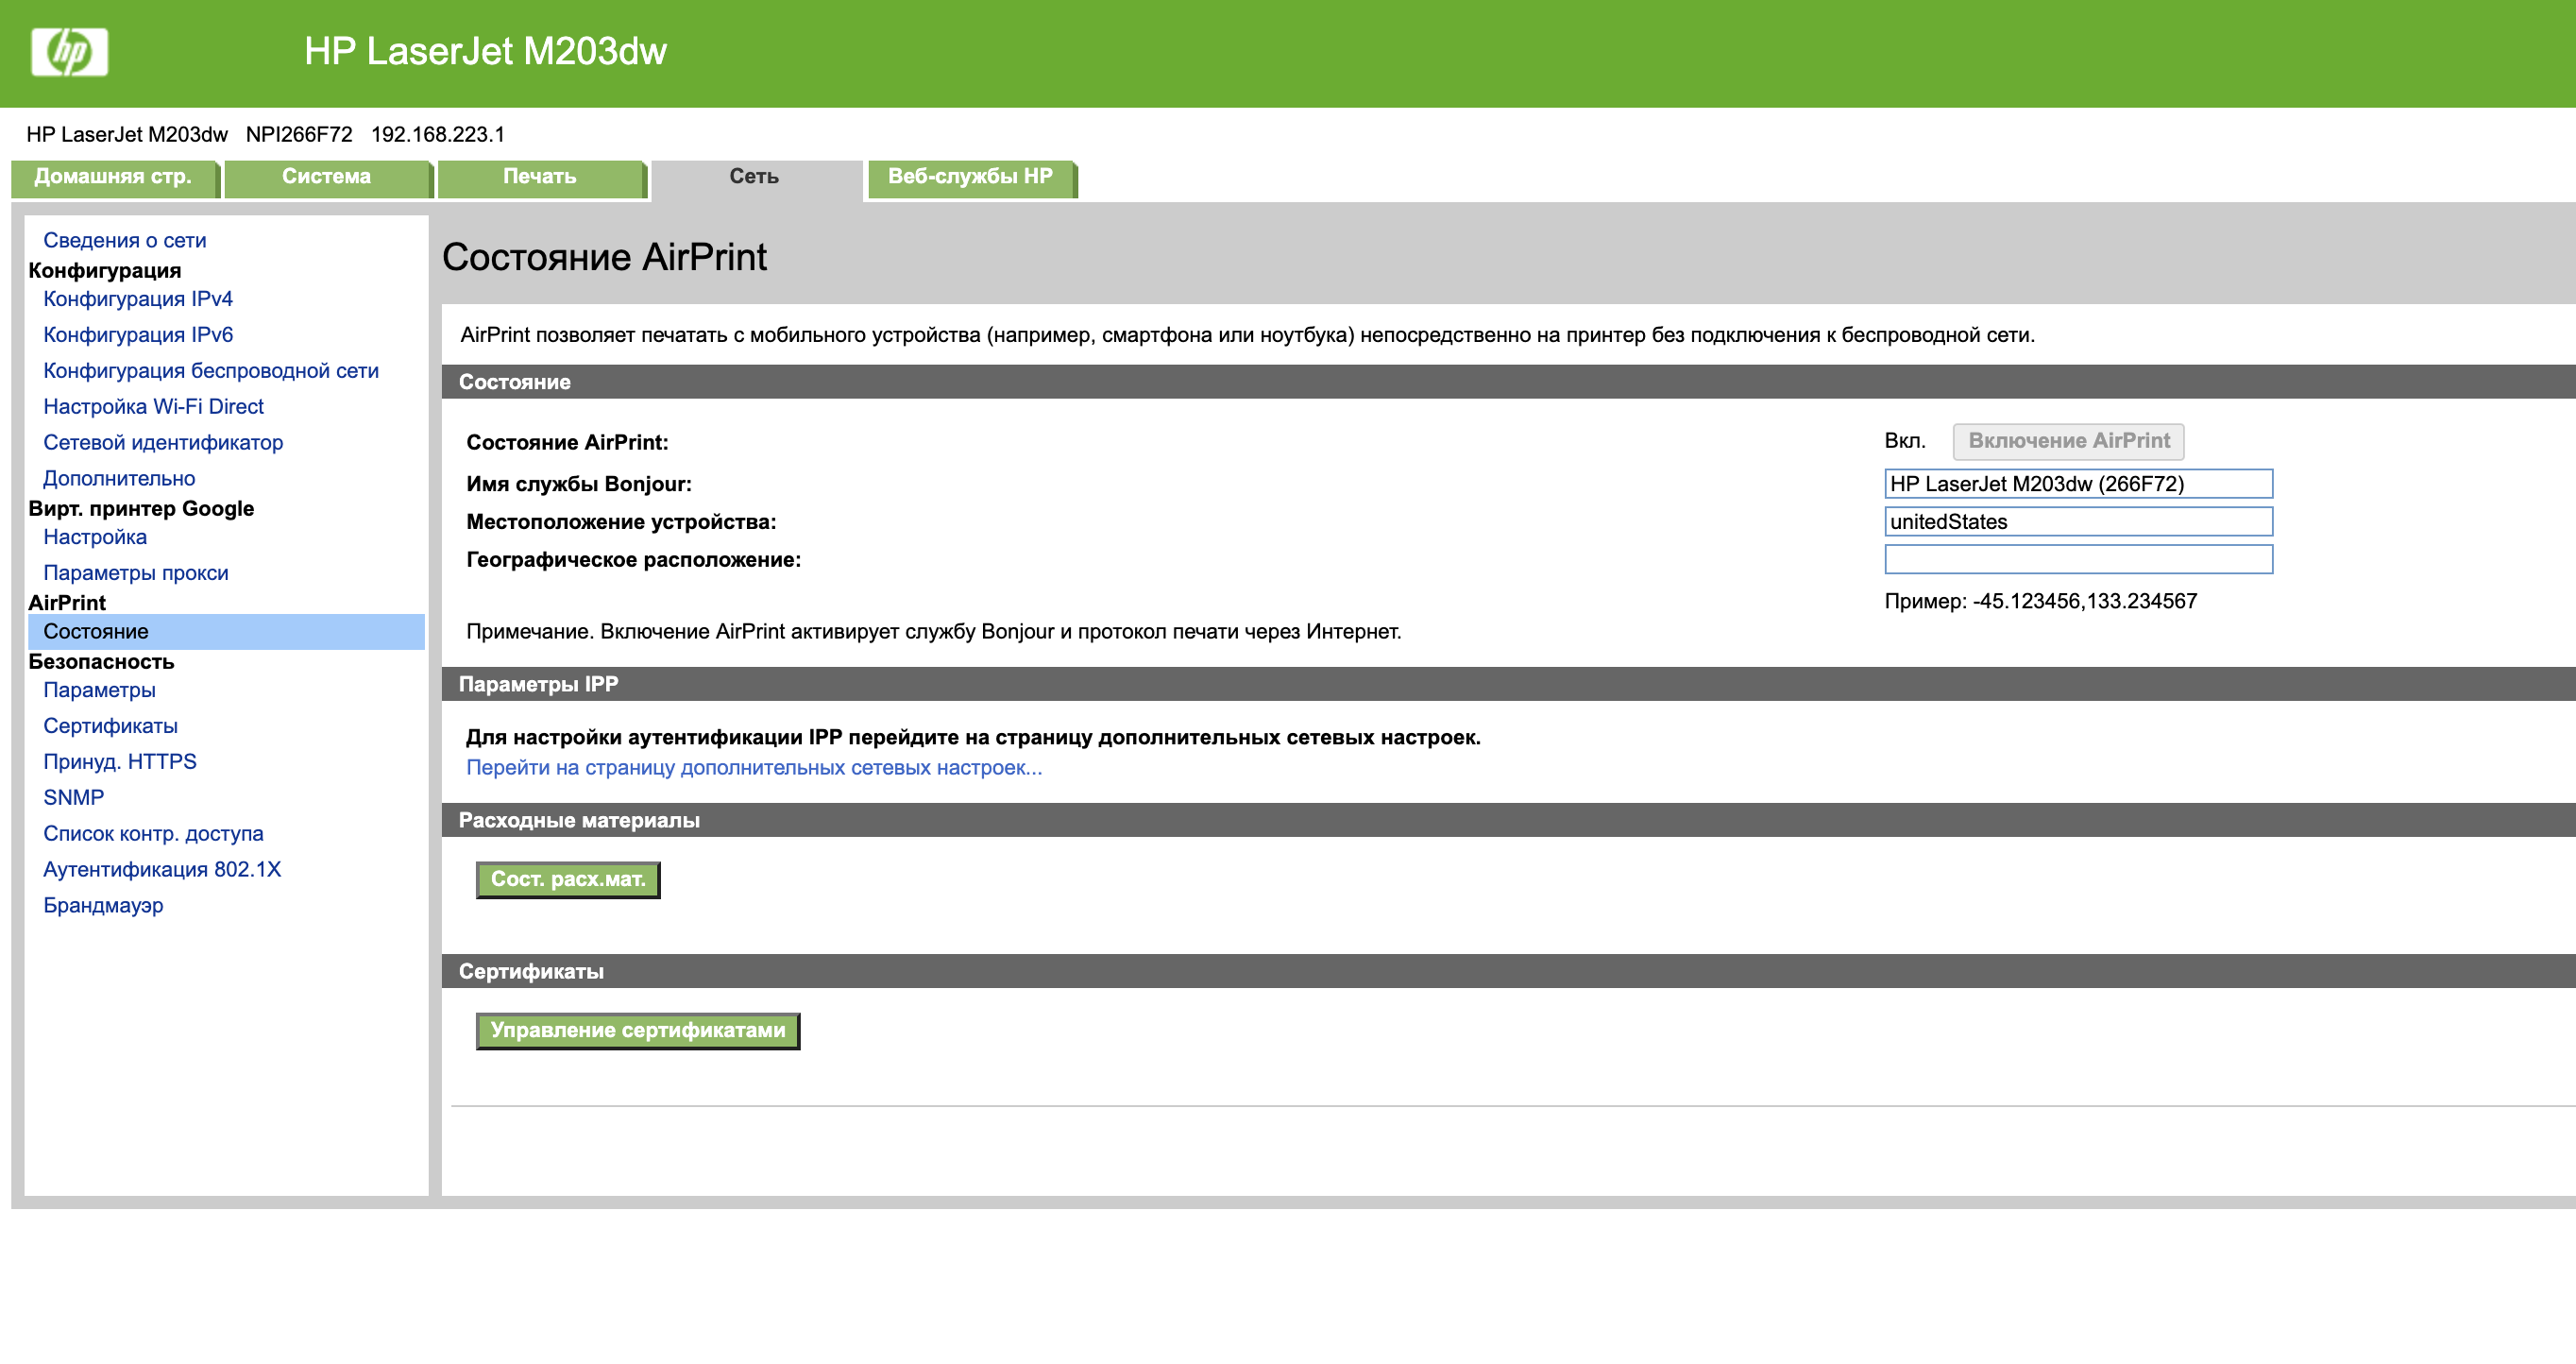2576x1364 pixels.
Task: Click the Вкл. status value
Action: tap(1904, 441)
